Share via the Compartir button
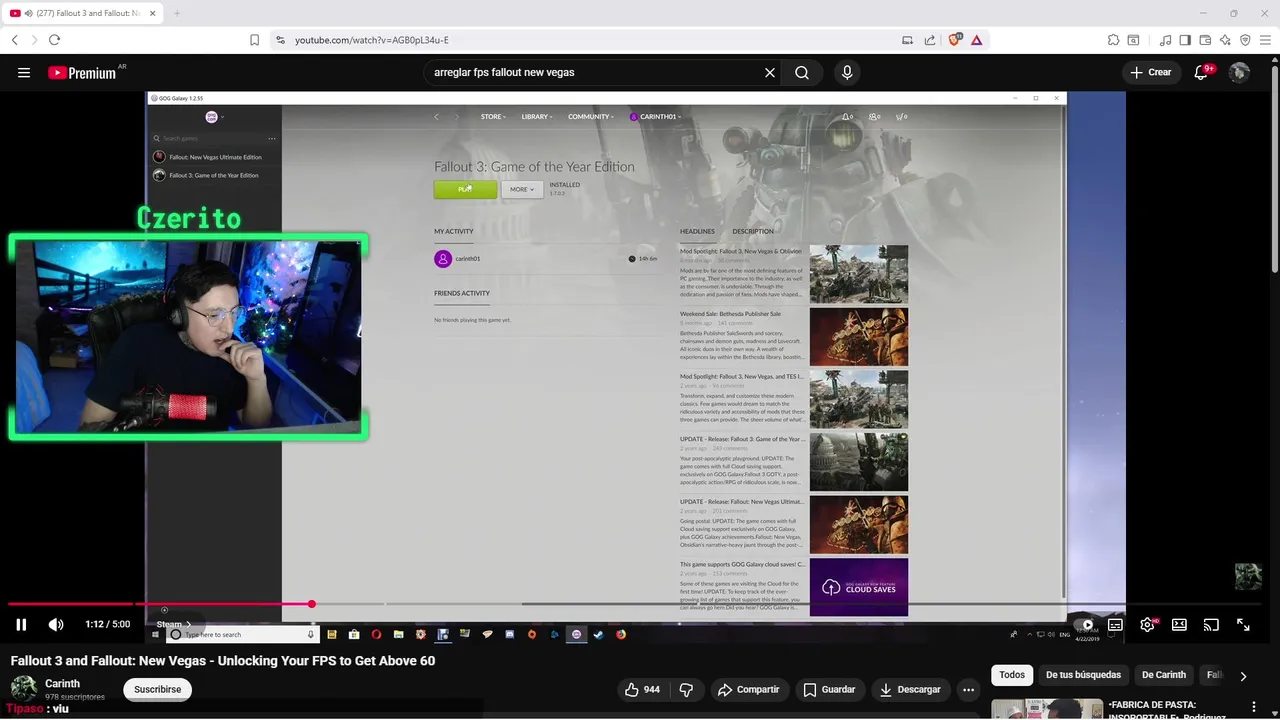 point(748,689)
